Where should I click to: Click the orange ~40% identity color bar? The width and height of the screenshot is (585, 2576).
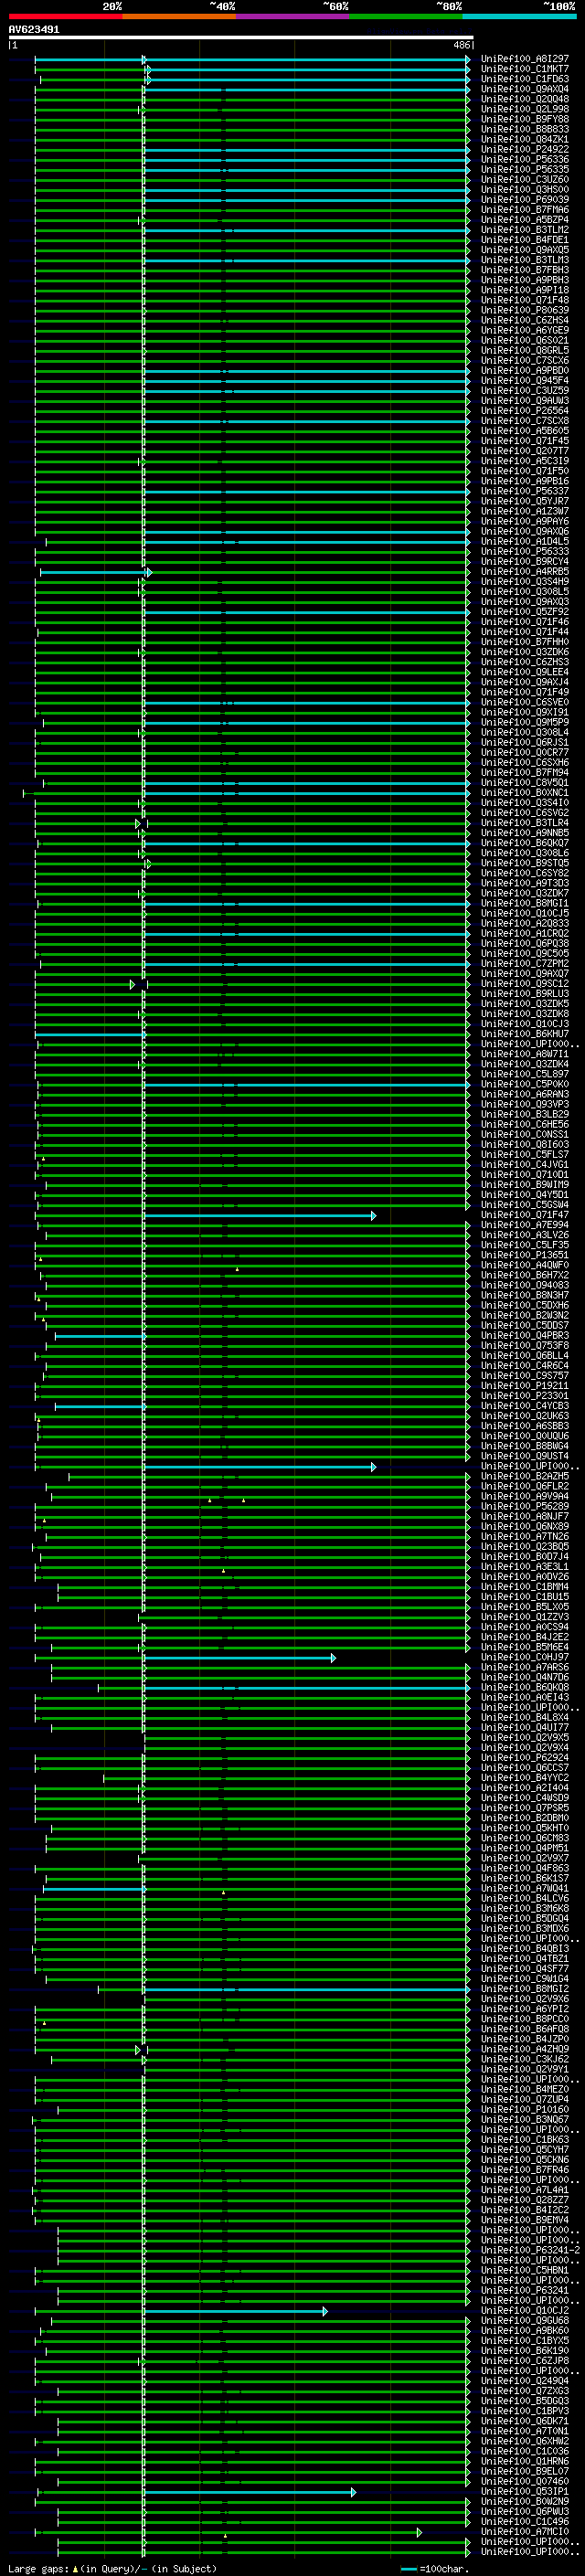click(x=179, y=16)
